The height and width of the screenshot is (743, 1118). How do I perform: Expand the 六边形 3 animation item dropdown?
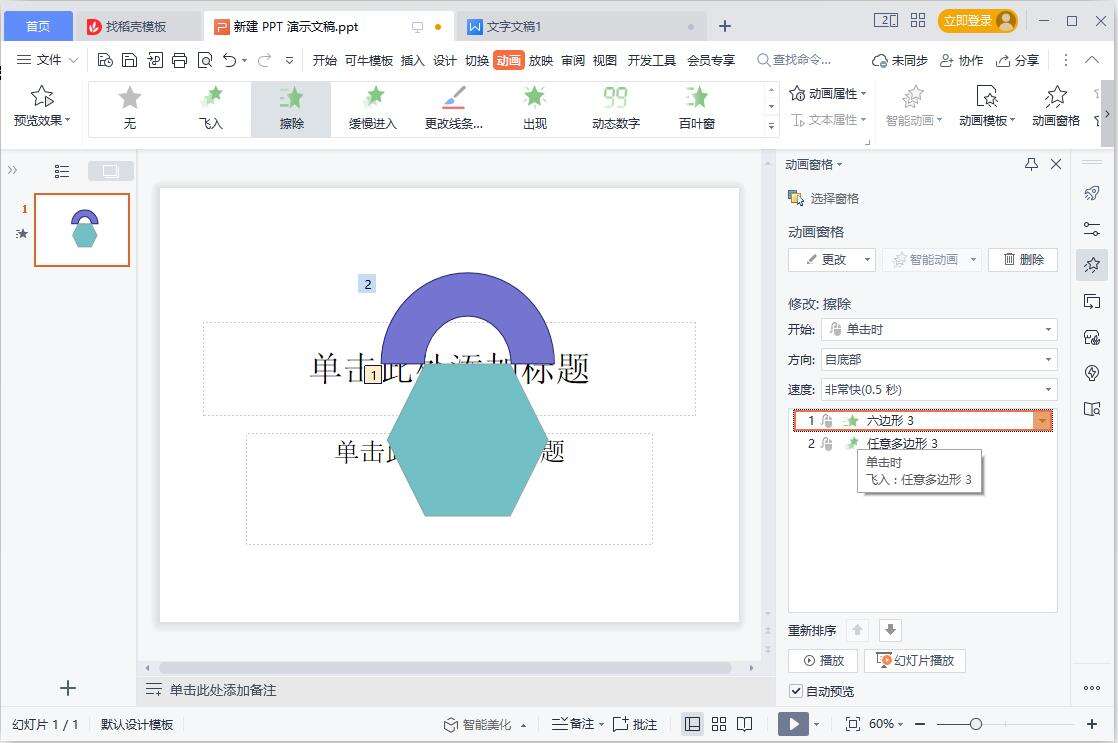[x=1042, y=421]
